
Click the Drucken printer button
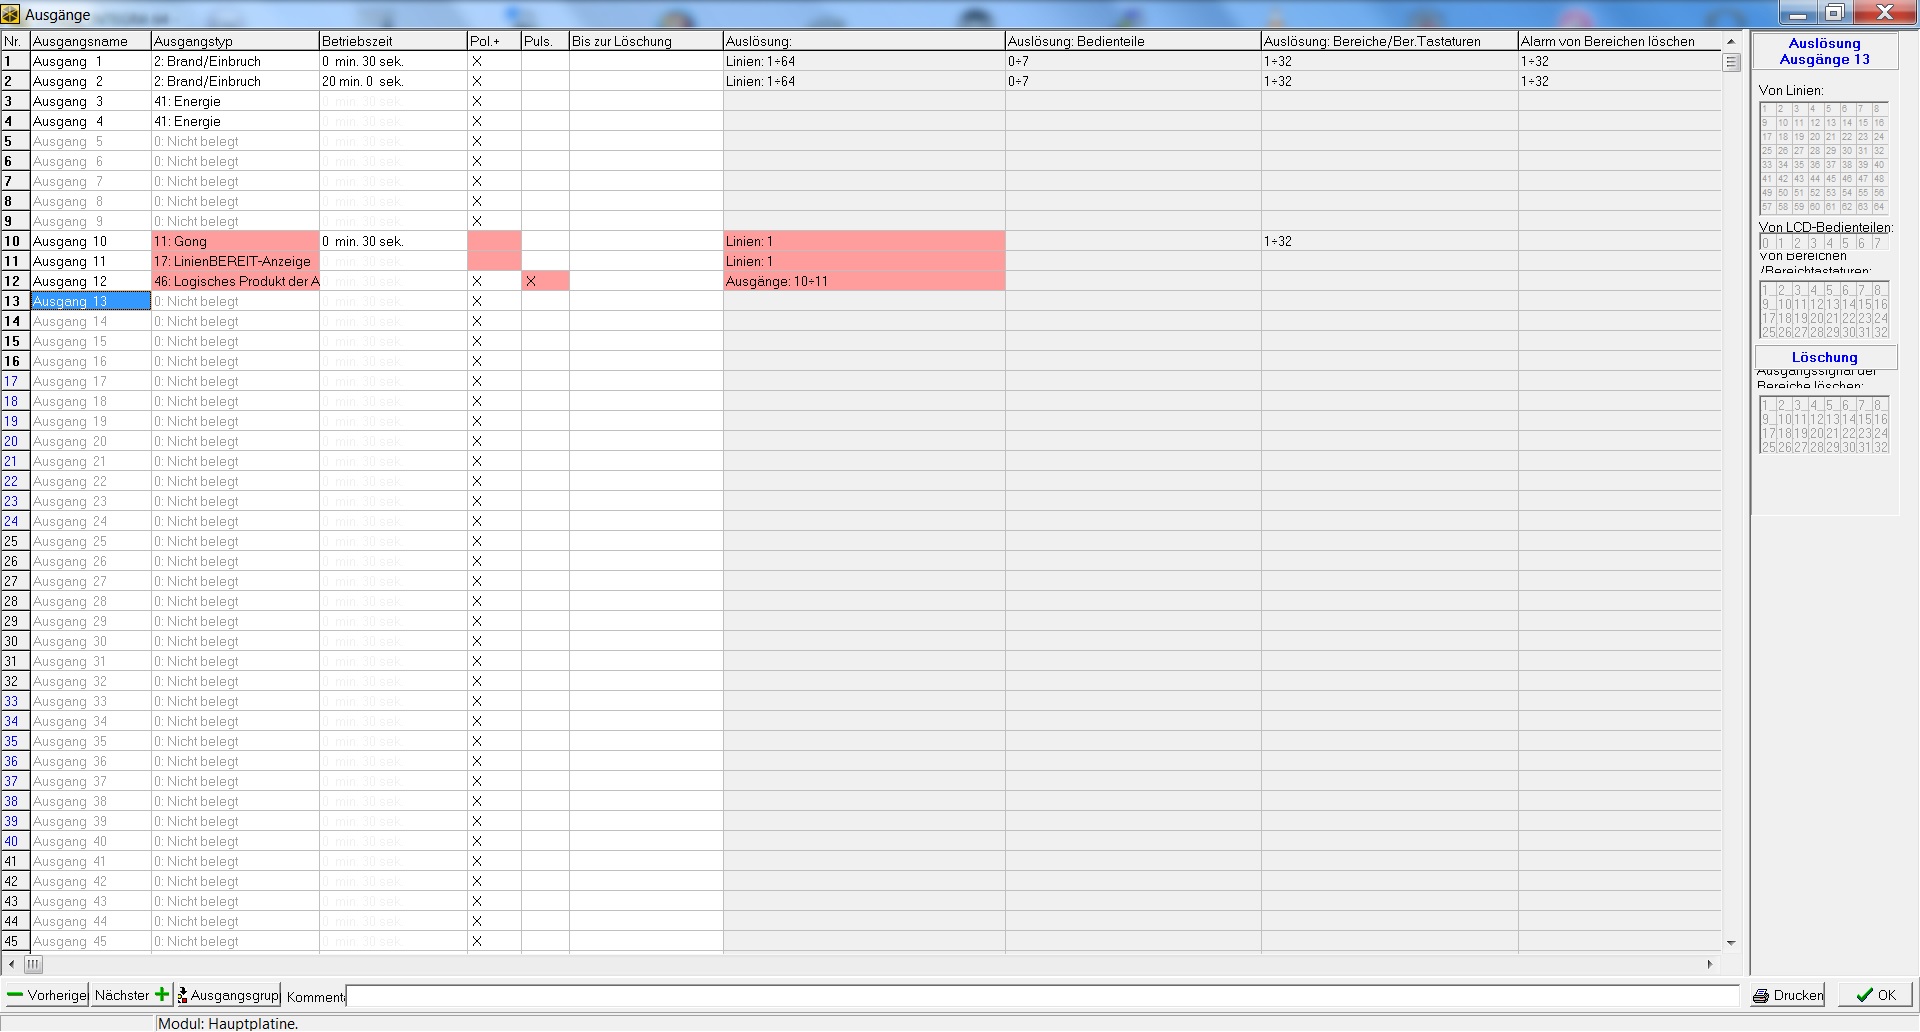pos(1788,995)
